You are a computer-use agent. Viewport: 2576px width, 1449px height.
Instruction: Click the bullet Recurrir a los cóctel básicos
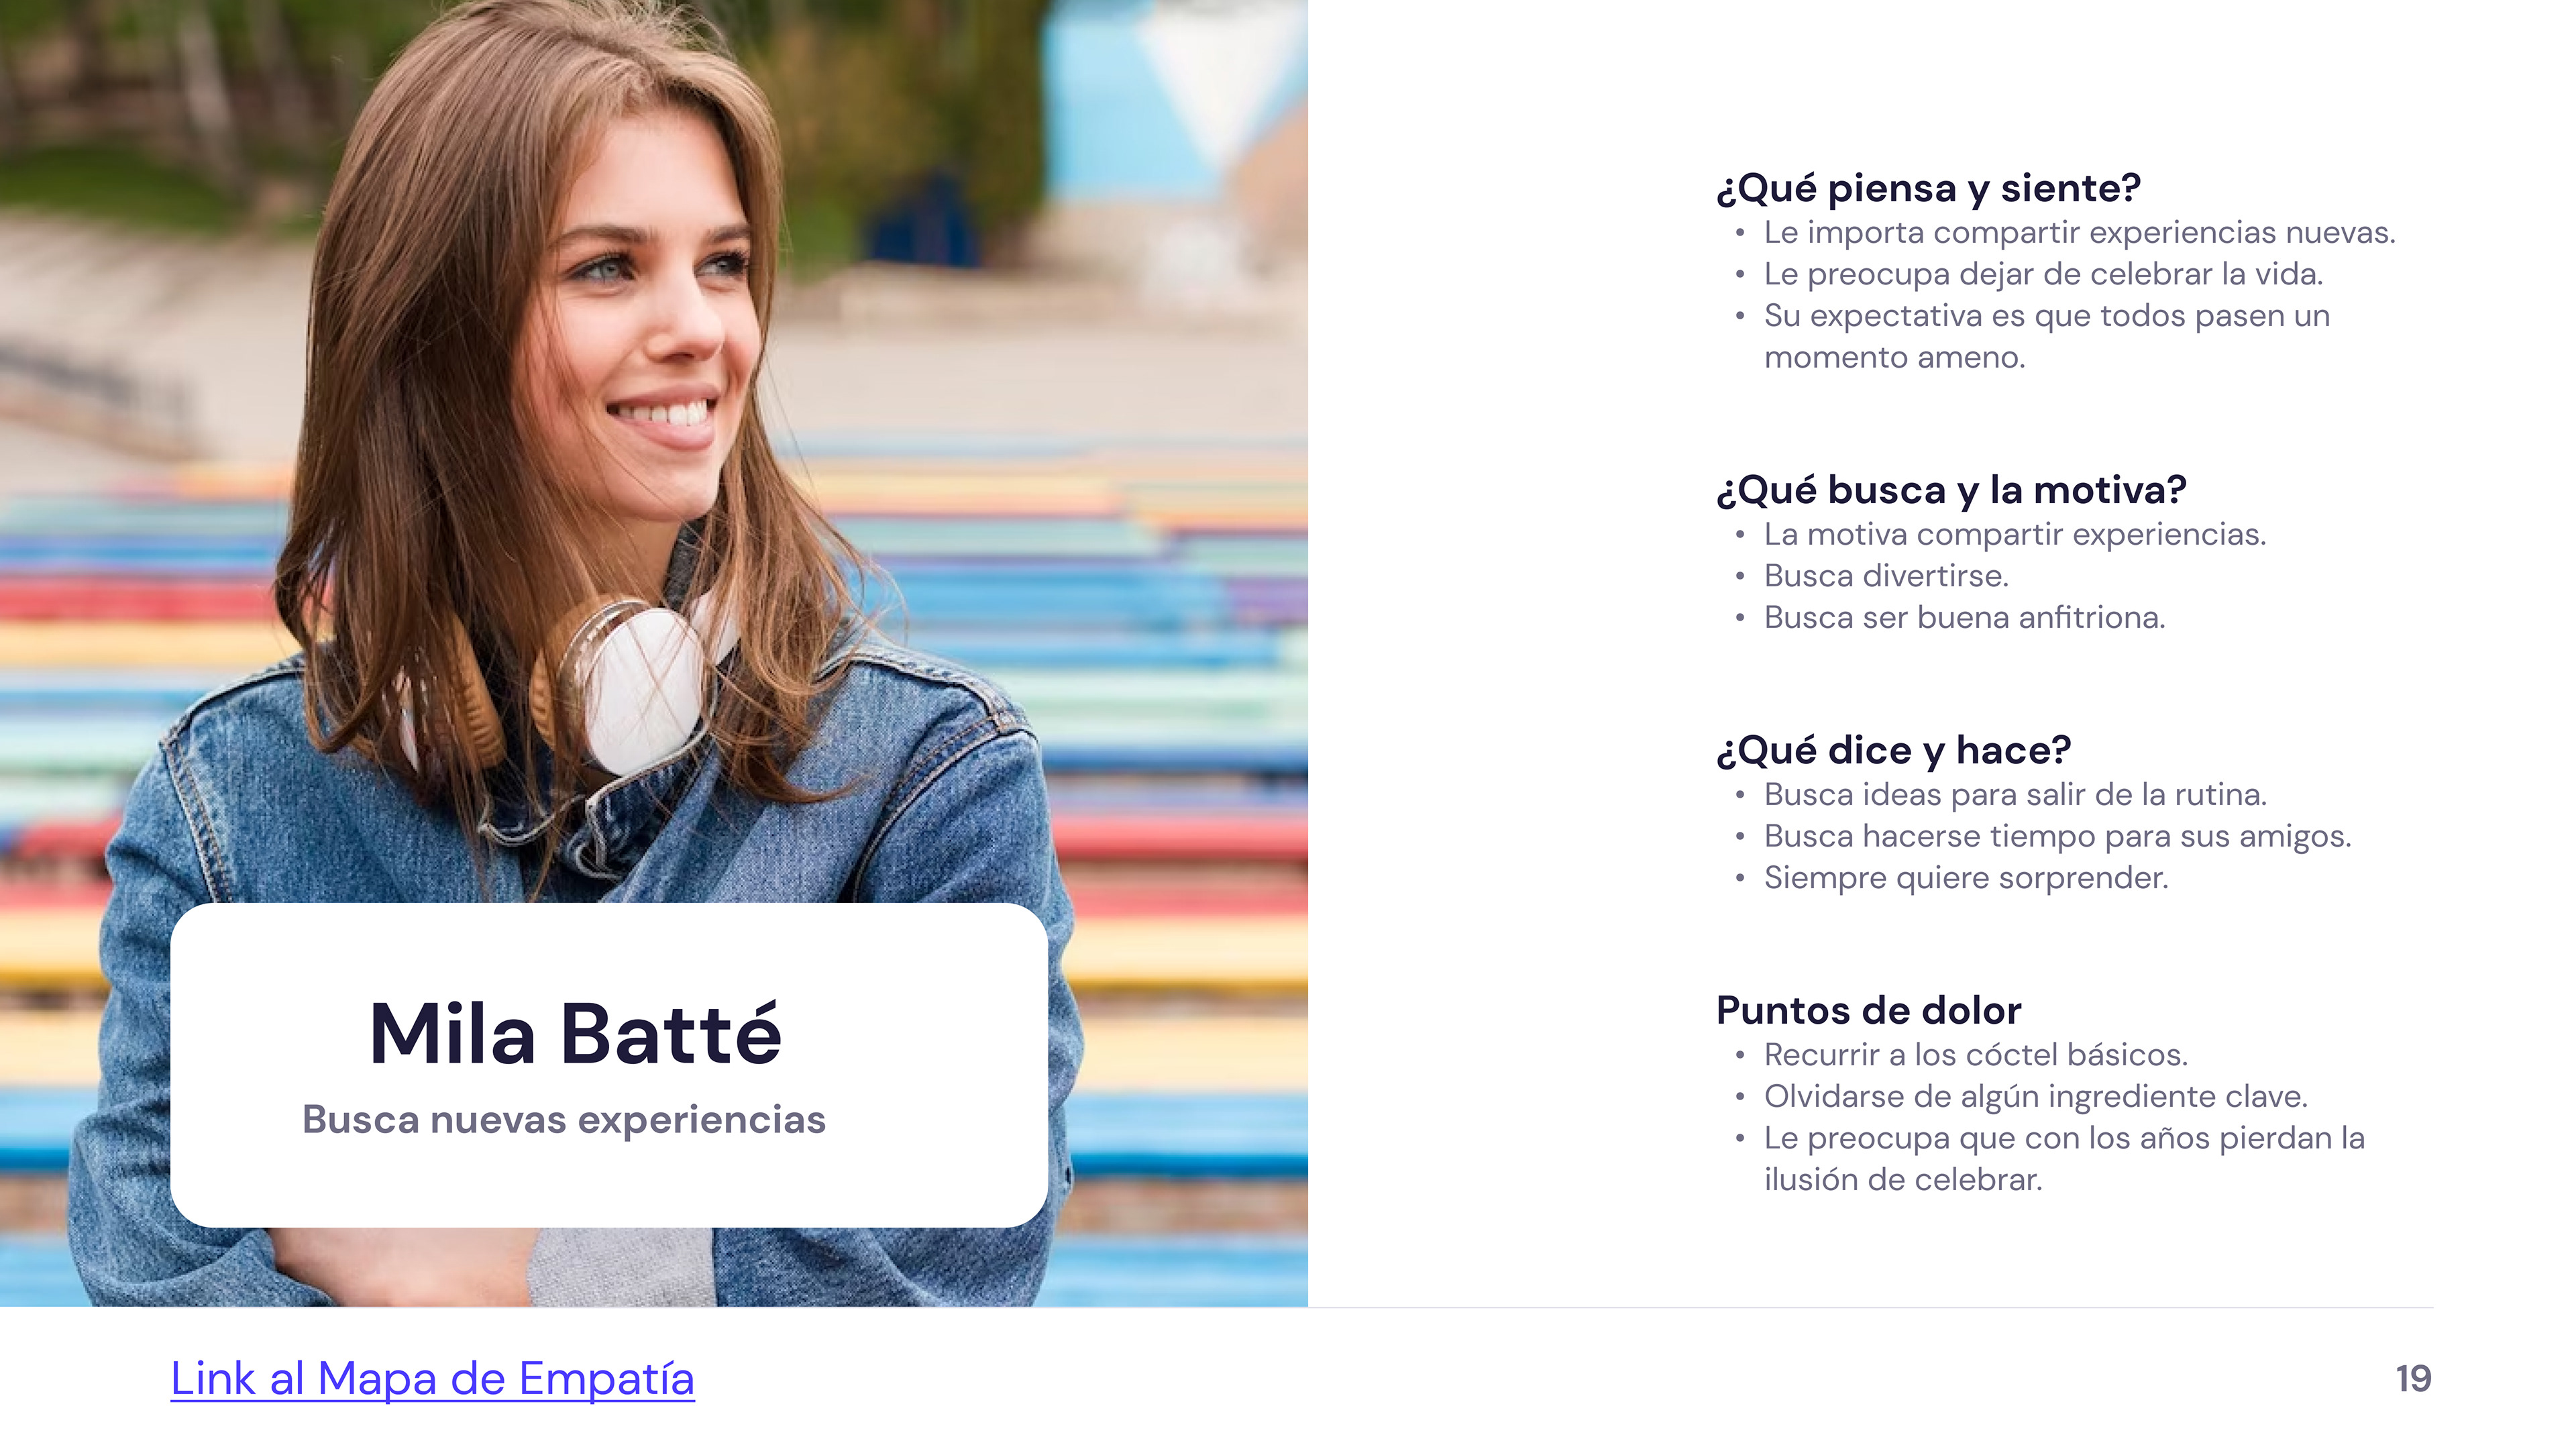(x=1976, y=1055)
